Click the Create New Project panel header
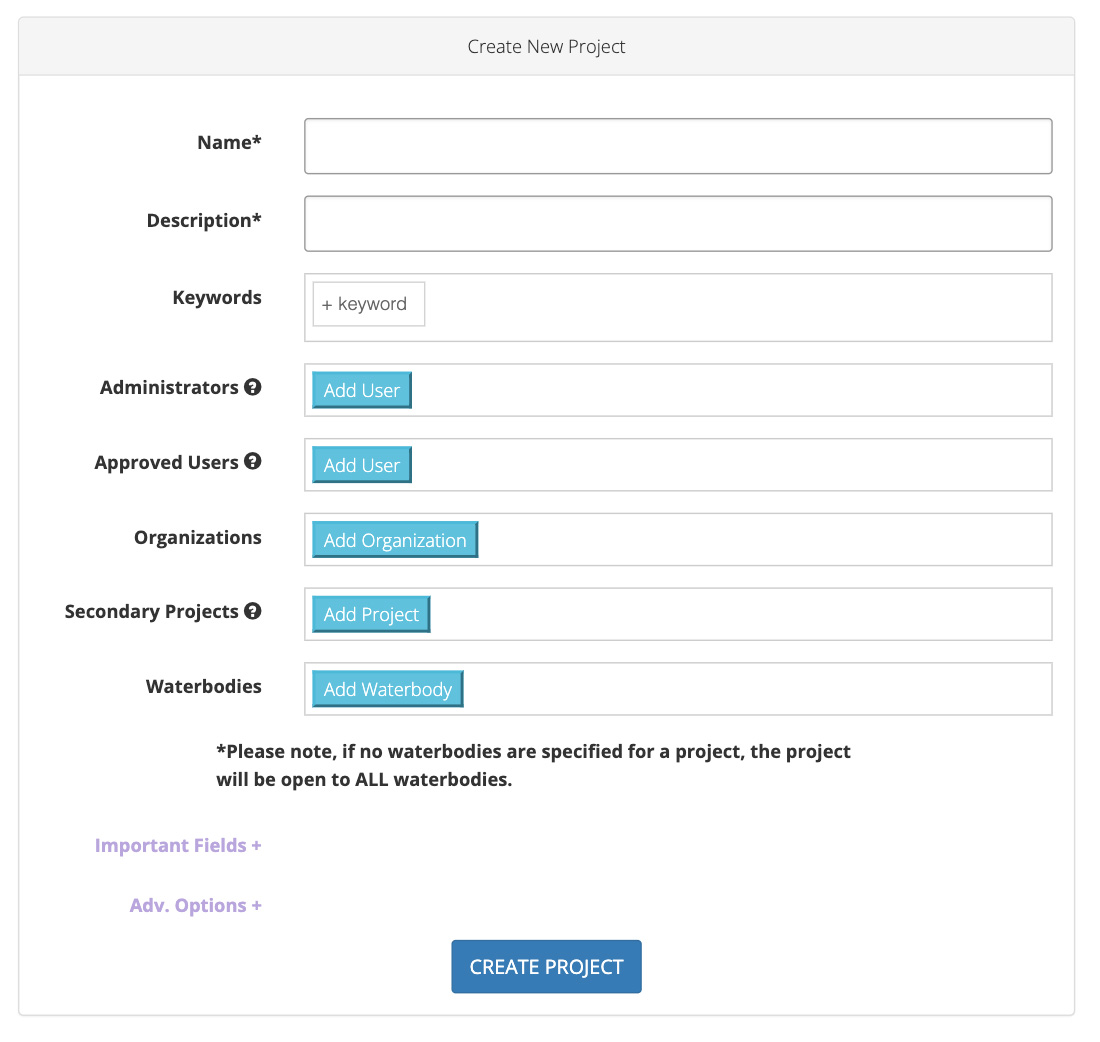1100x1042 pixels. pyautogui.click(x=546, y=47)
